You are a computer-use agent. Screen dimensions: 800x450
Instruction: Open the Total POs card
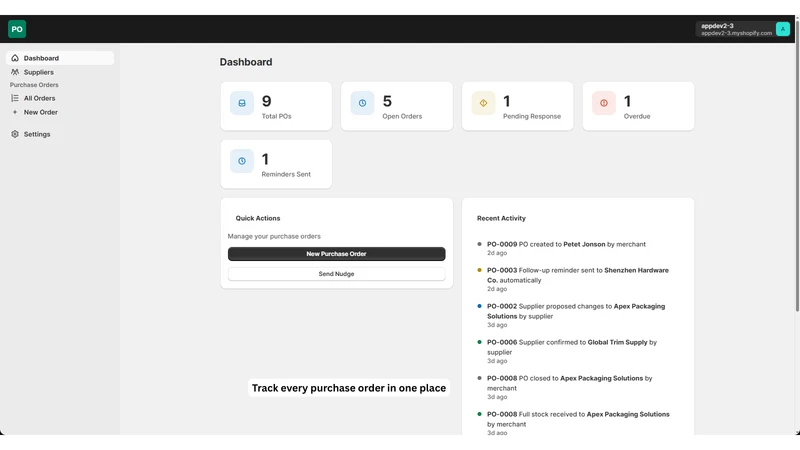click(276, 106)
